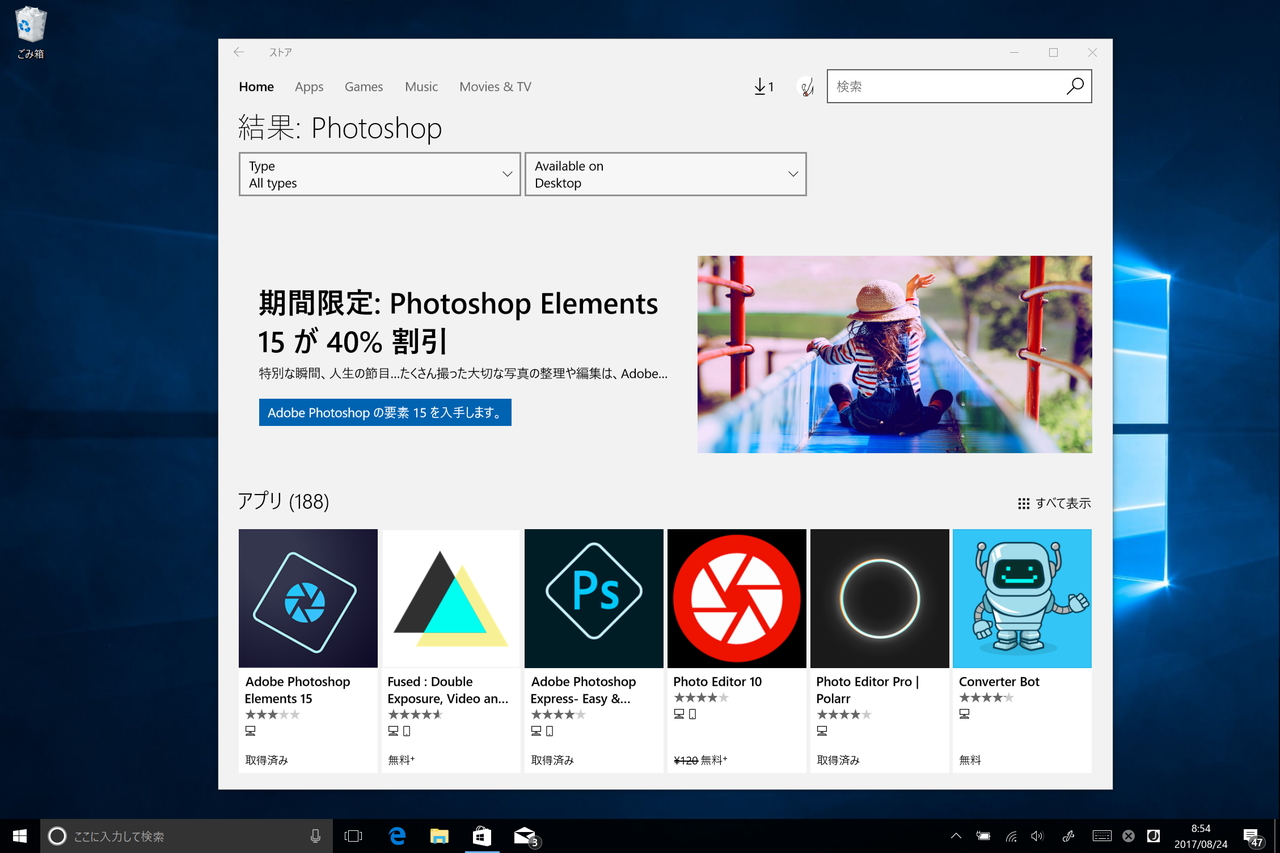Open Photo Editor Pro Polarr app icon
The width and height of the screenshot is (1280, 853).
(880, 598)
